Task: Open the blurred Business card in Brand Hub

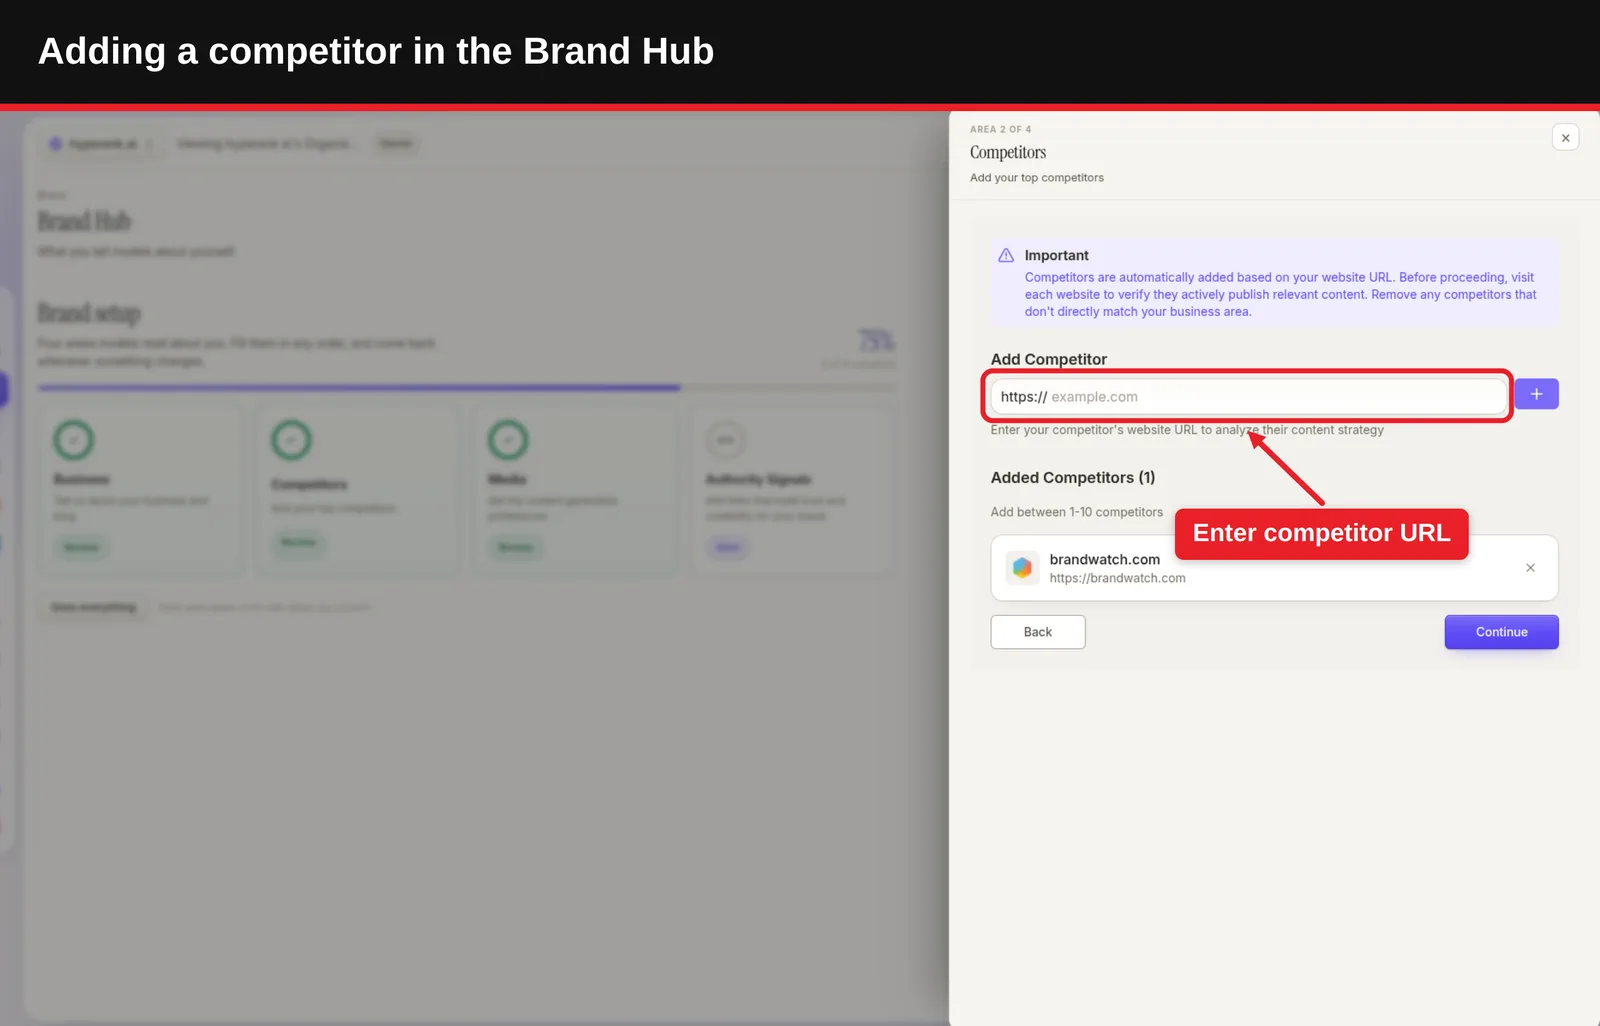Action: click(140, 490)
